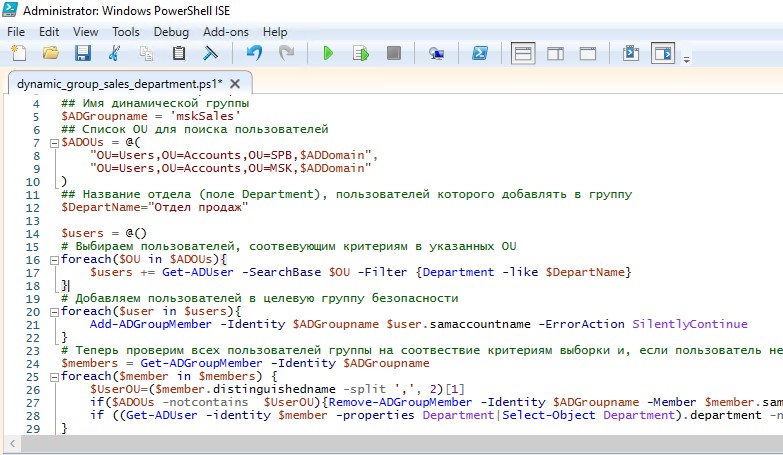The height and width of the screenshot is (455, 783).
Task: Click the OU=MSK string on line 9
Action: click(270, 168)
